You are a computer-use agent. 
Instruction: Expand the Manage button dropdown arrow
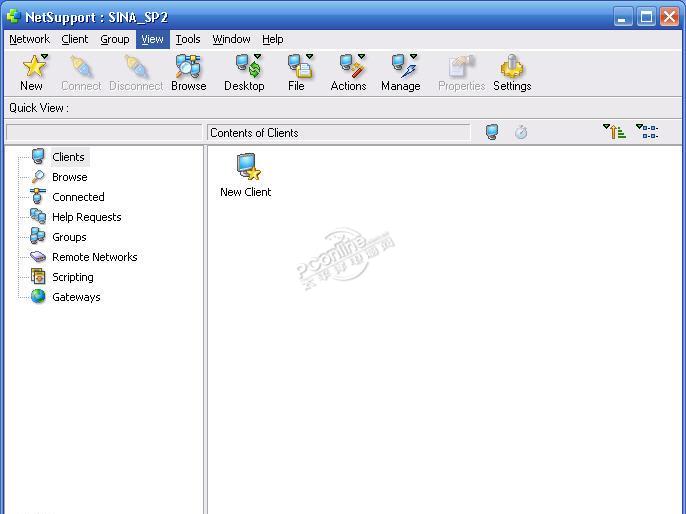tap(413, 56)
